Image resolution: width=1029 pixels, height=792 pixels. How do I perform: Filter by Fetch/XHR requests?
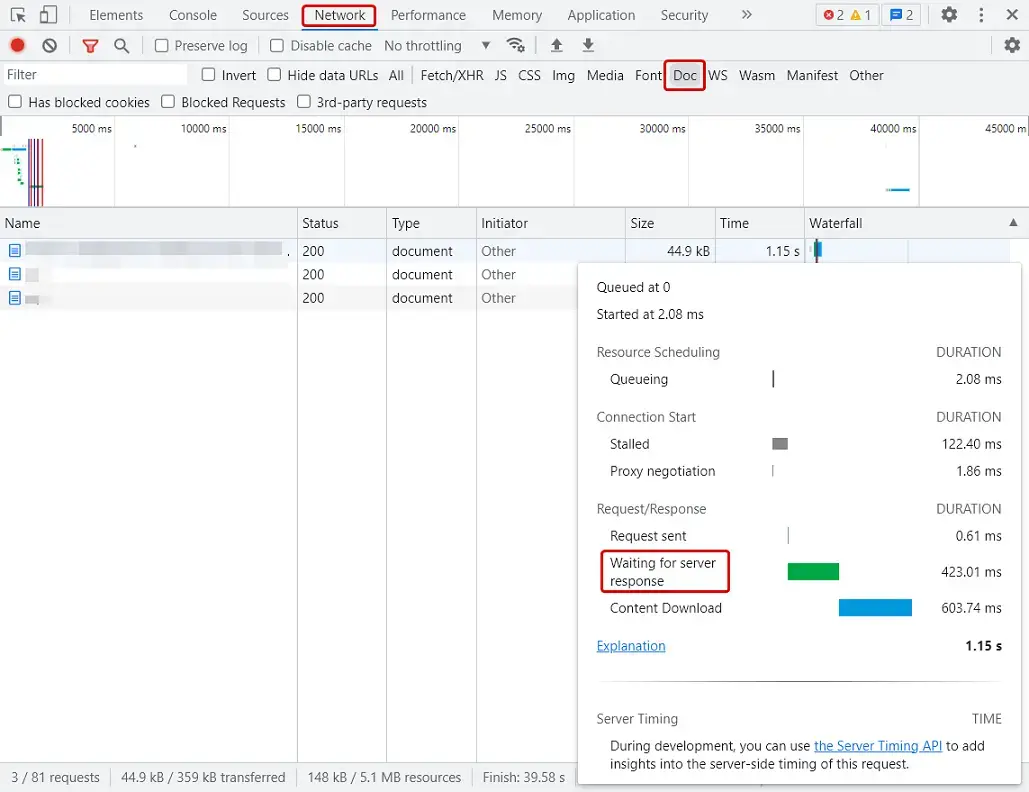point(452,75)
